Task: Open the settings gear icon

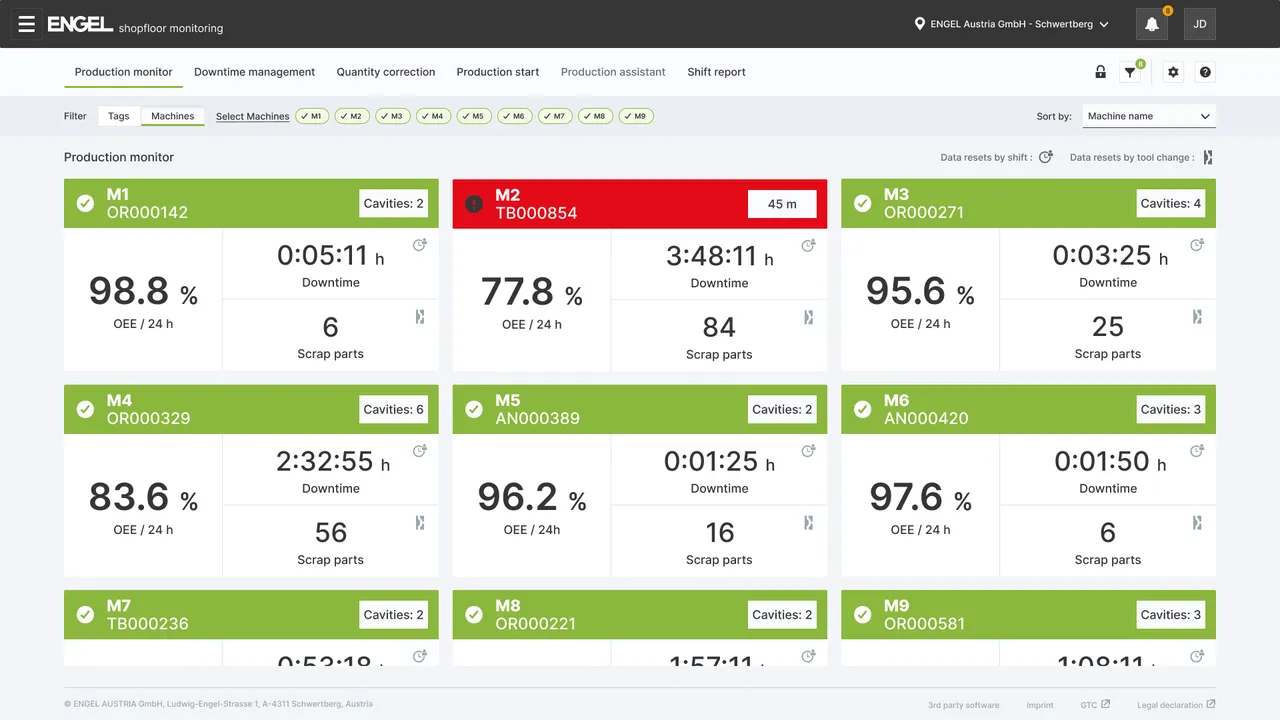Action: 1174,72
